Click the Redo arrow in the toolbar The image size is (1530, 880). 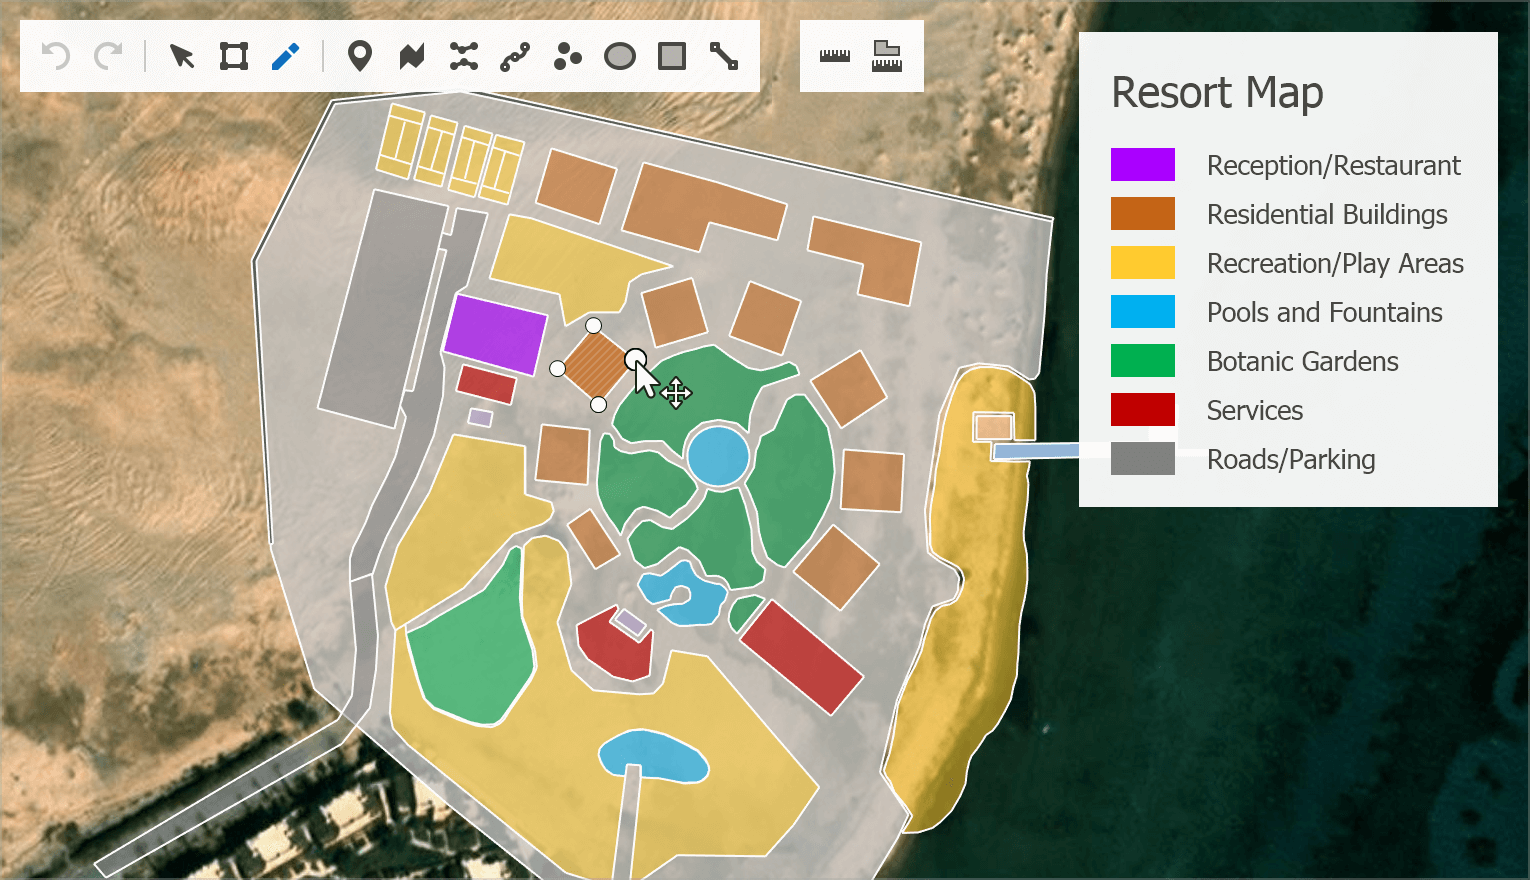108,56
